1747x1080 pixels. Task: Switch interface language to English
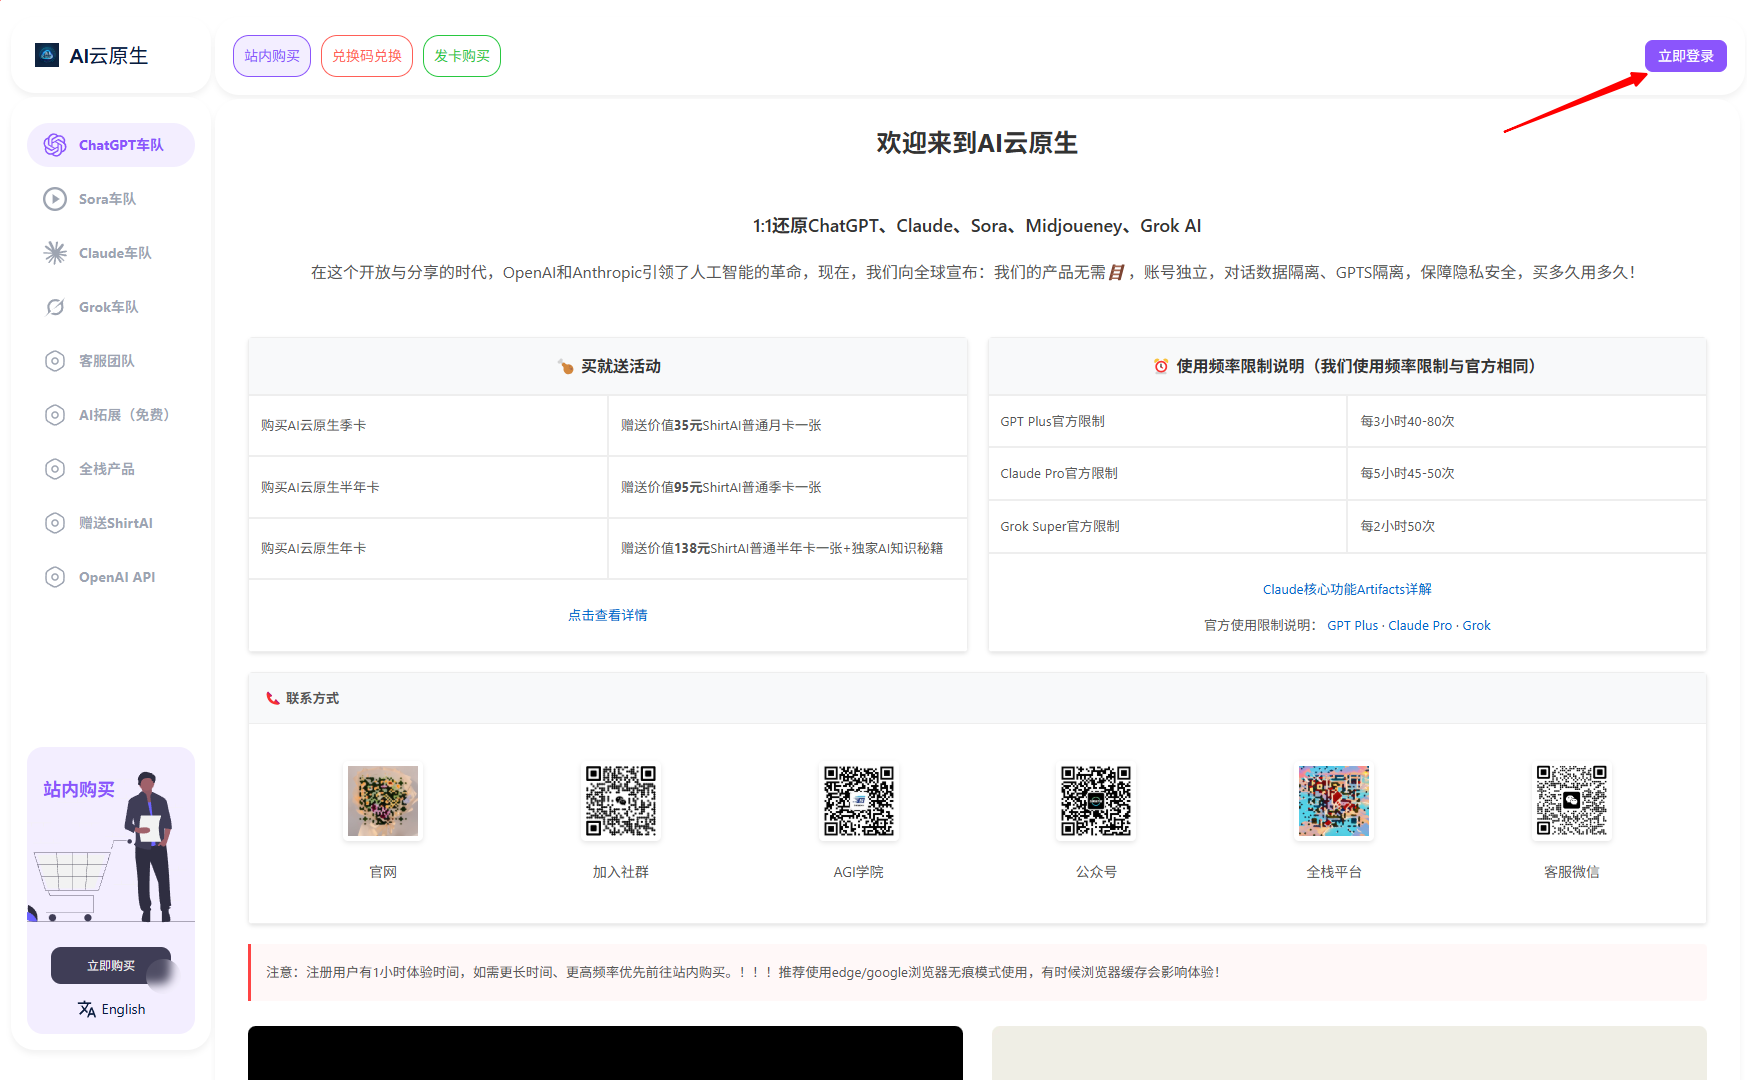pyautogui.click(x=111, y=1009)
